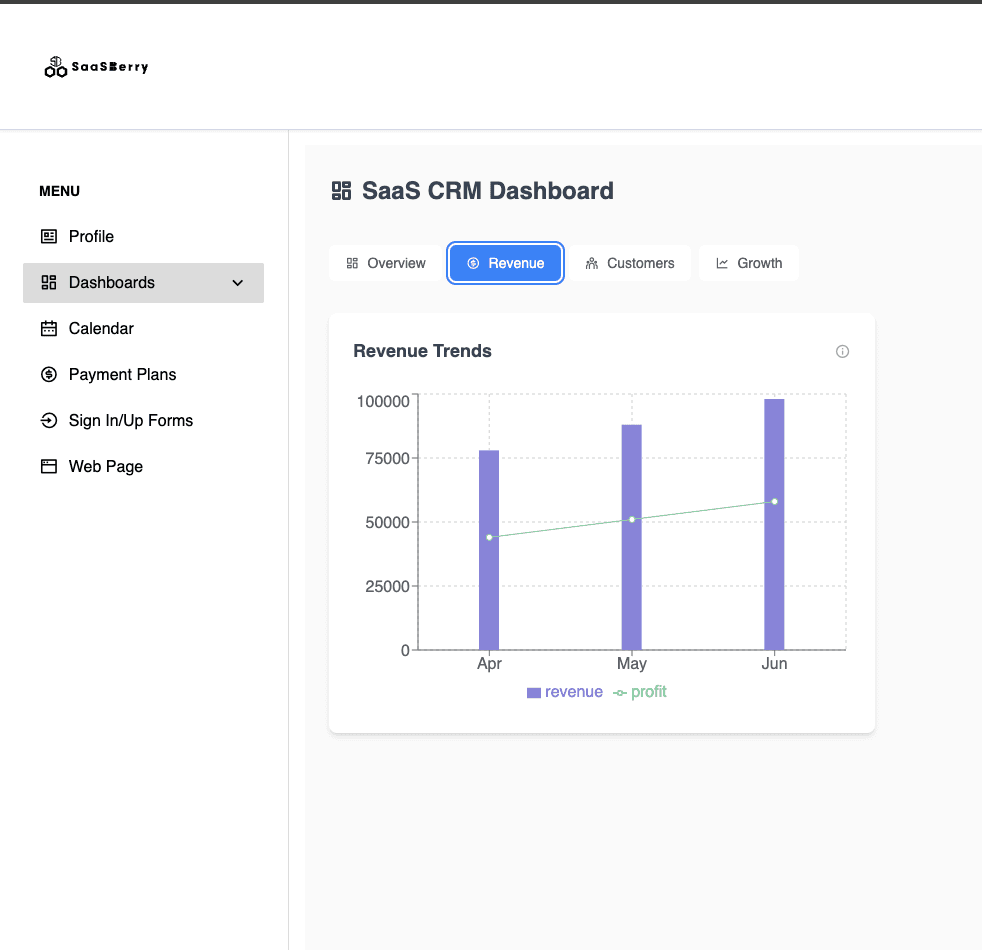The image size is (982, 950).
Task: Go to the Growth view
Action: pos(748,262)
